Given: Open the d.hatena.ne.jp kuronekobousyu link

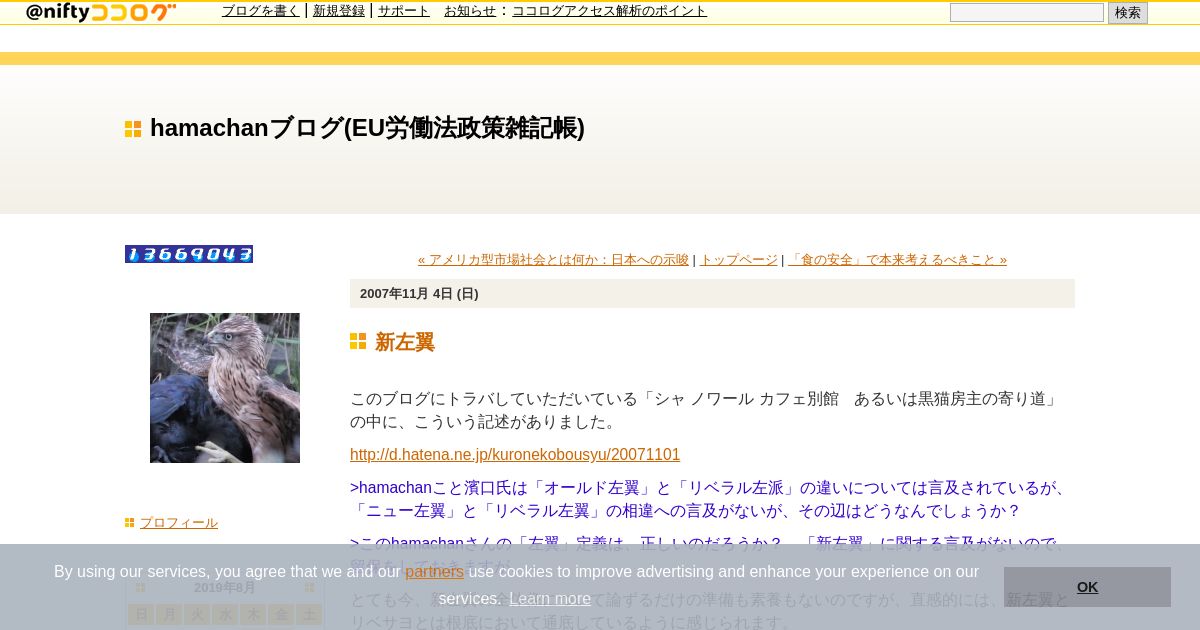Looking at the screenshot, I should [515, 455].
